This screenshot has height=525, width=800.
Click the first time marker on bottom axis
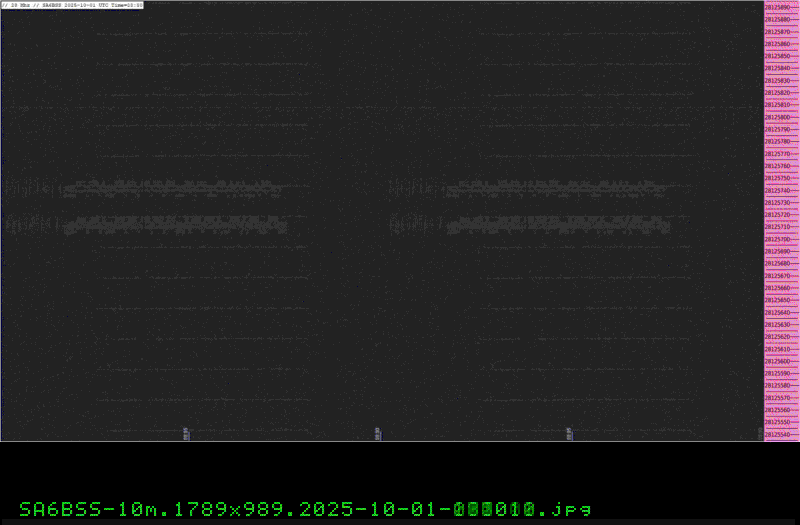(x=186, y=433)
